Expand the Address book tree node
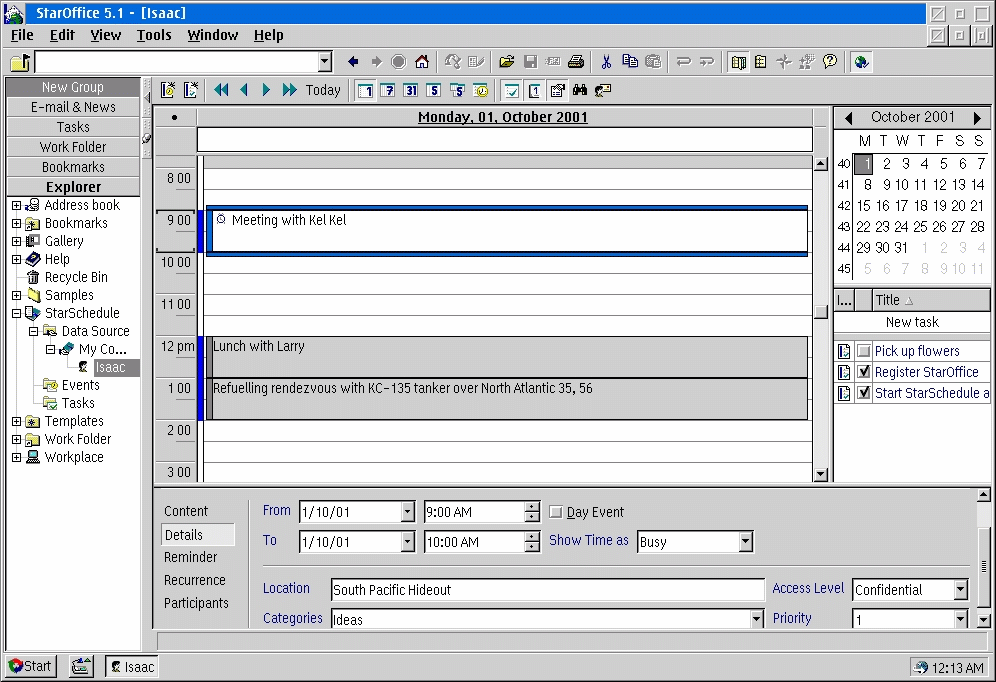Image resolution: width=996 pixels, height=682 pixels. 17,206
